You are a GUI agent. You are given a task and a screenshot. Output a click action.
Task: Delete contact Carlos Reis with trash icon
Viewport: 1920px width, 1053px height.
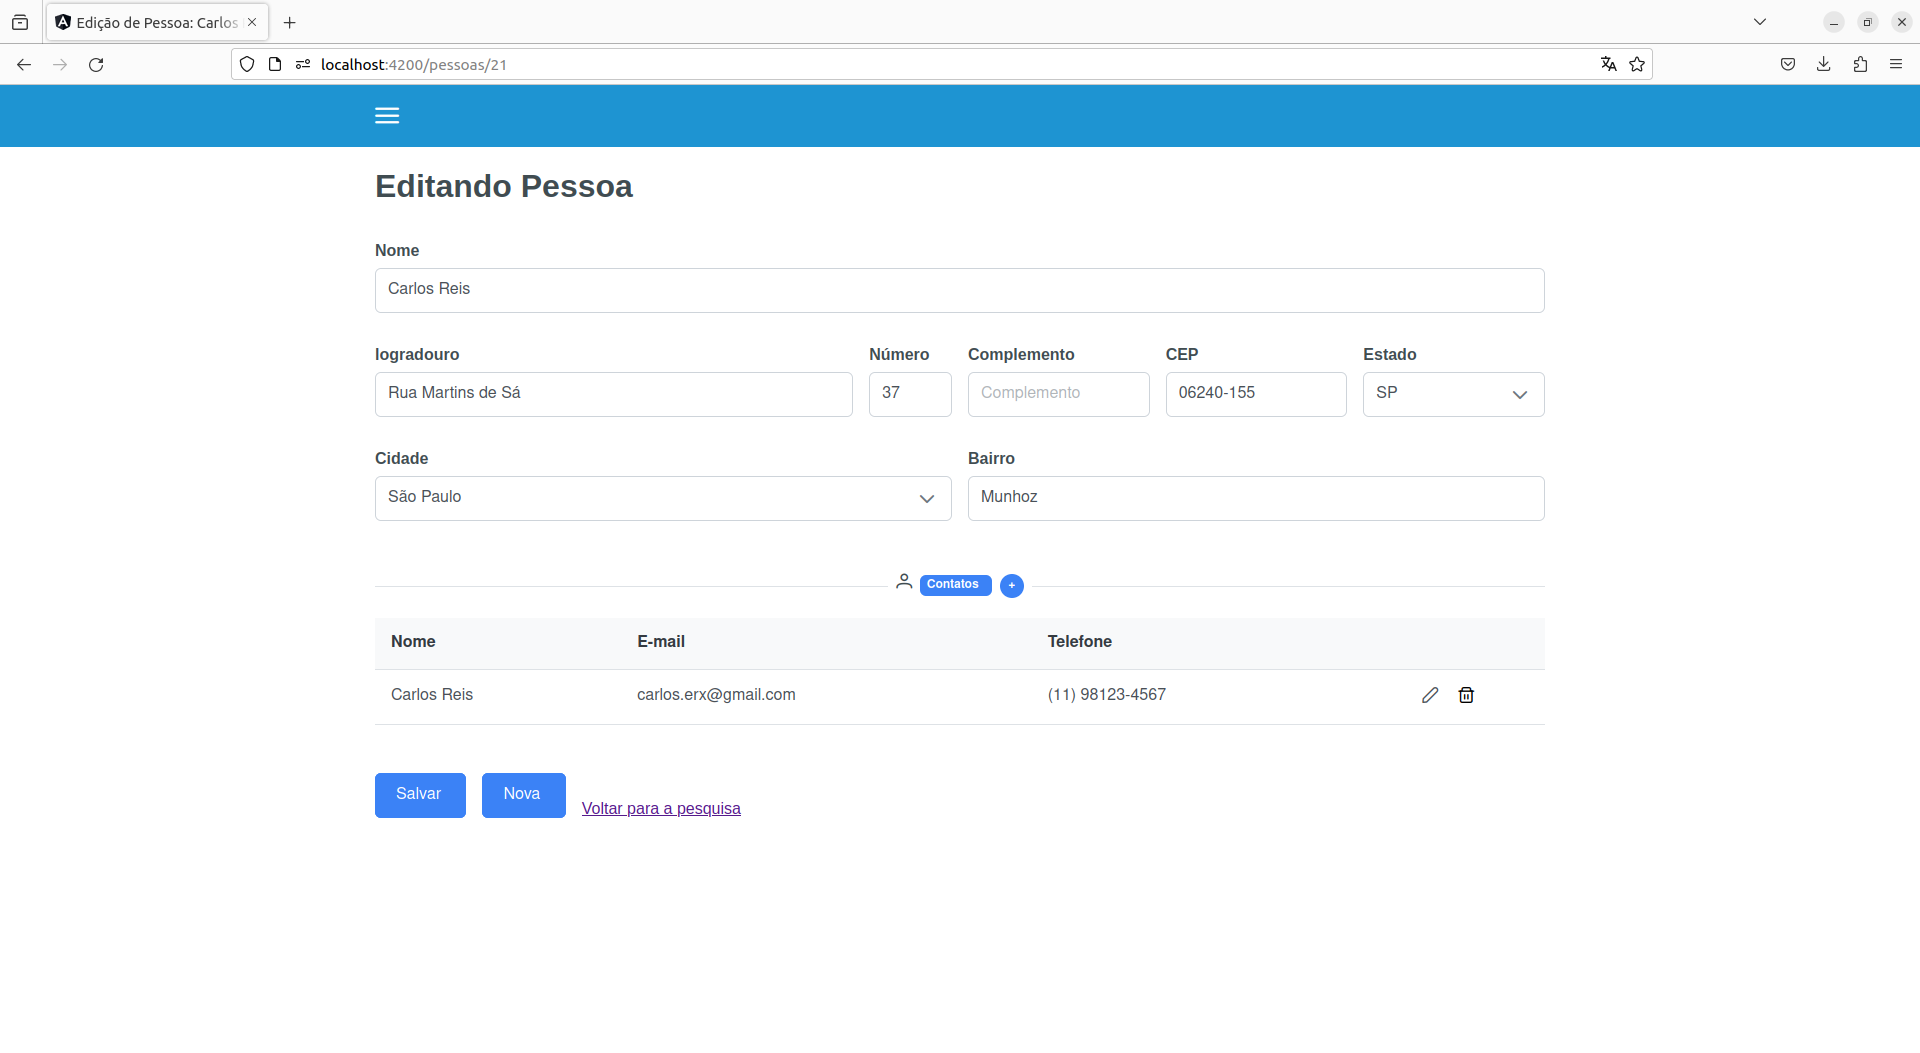point(1466,695)
